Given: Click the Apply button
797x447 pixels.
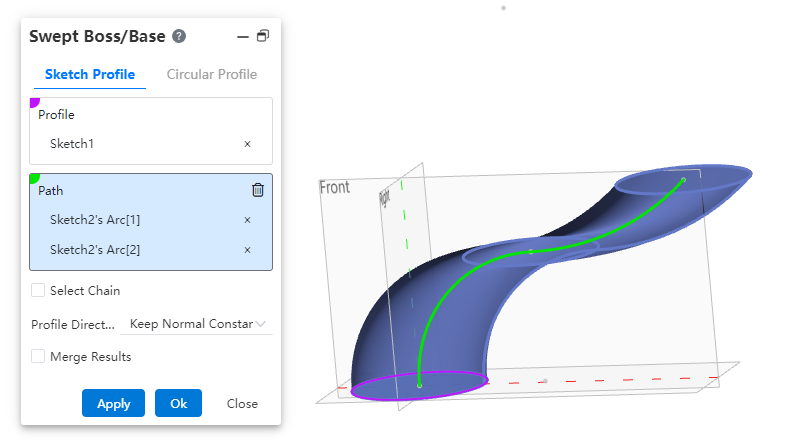Looking at the screenshot, I should 113,403.
